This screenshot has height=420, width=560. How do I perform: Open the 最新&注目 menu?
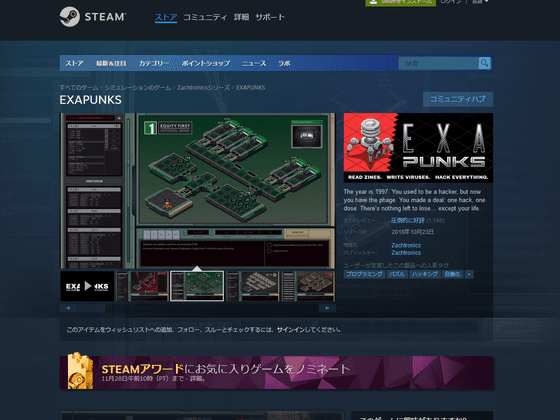111,63
